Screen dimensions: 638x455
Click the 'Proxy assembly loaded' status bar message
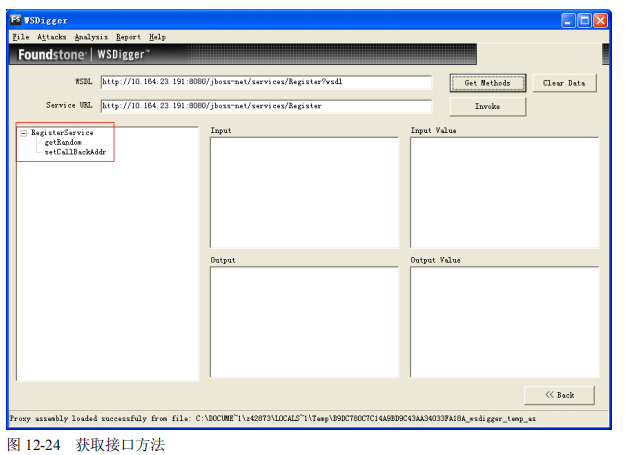click(x=273, y=418)
